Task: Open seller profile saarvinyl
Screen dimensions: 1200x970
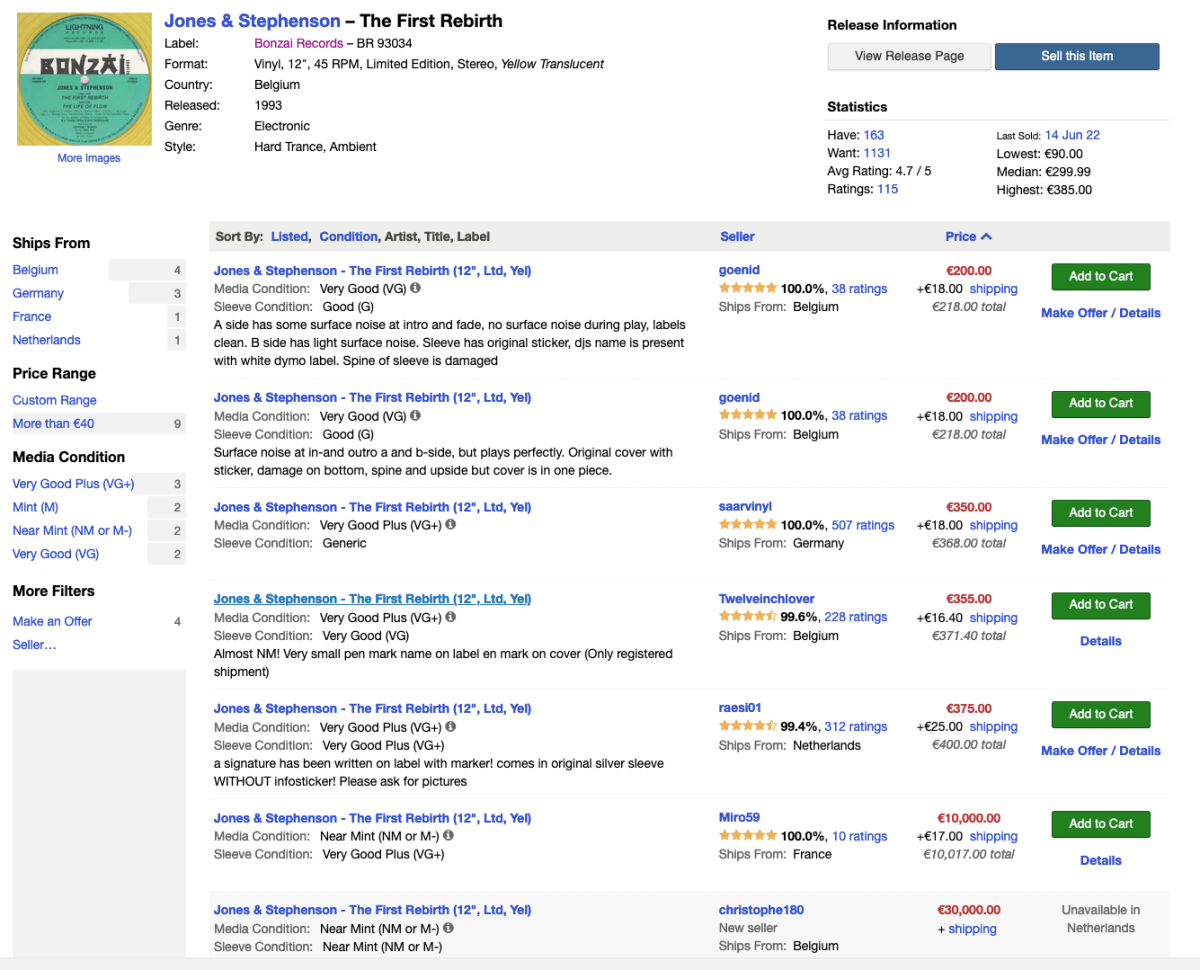Action: click(745, 507)
